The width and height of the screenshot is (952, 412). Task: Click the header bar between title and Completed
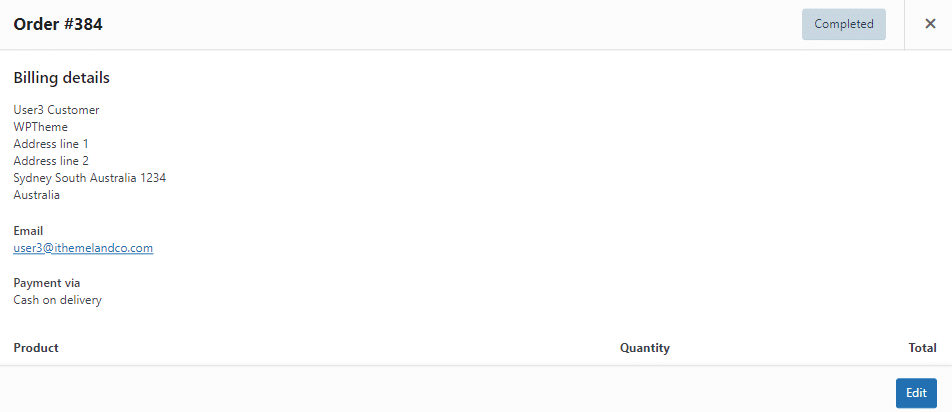click(450, 24)
